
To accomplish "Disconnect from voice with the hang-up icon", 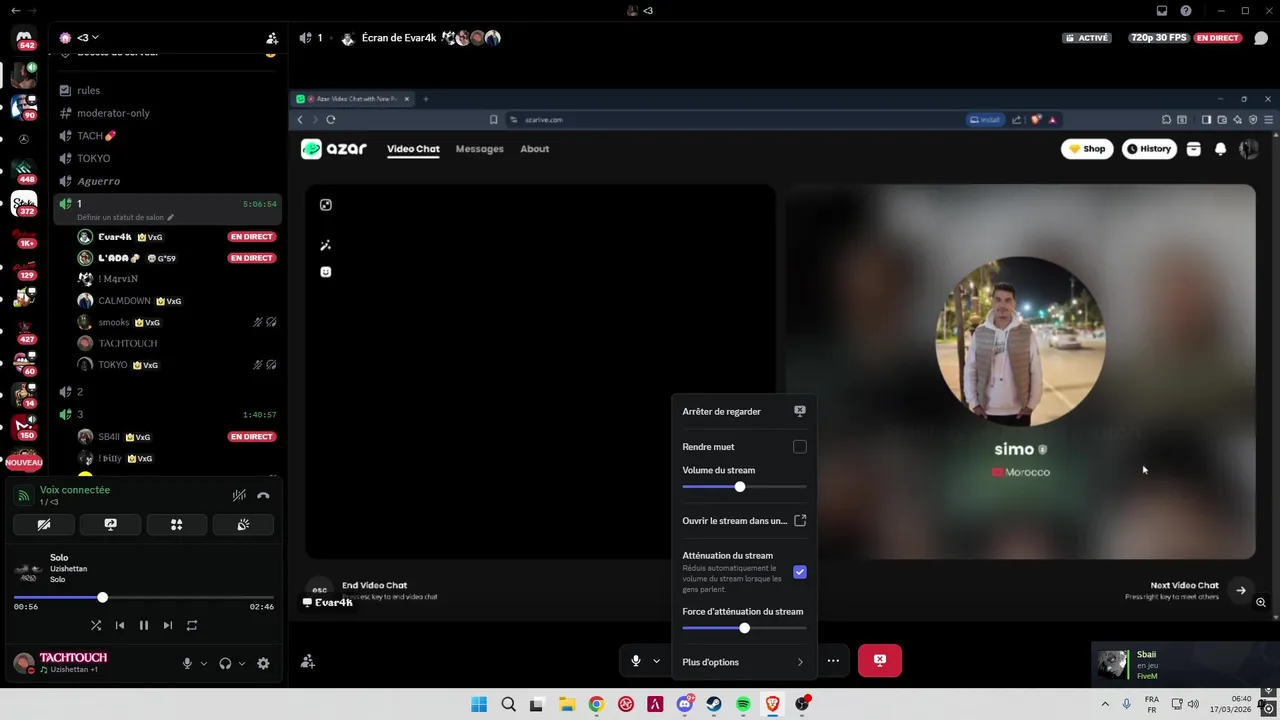I will (263, 495).
